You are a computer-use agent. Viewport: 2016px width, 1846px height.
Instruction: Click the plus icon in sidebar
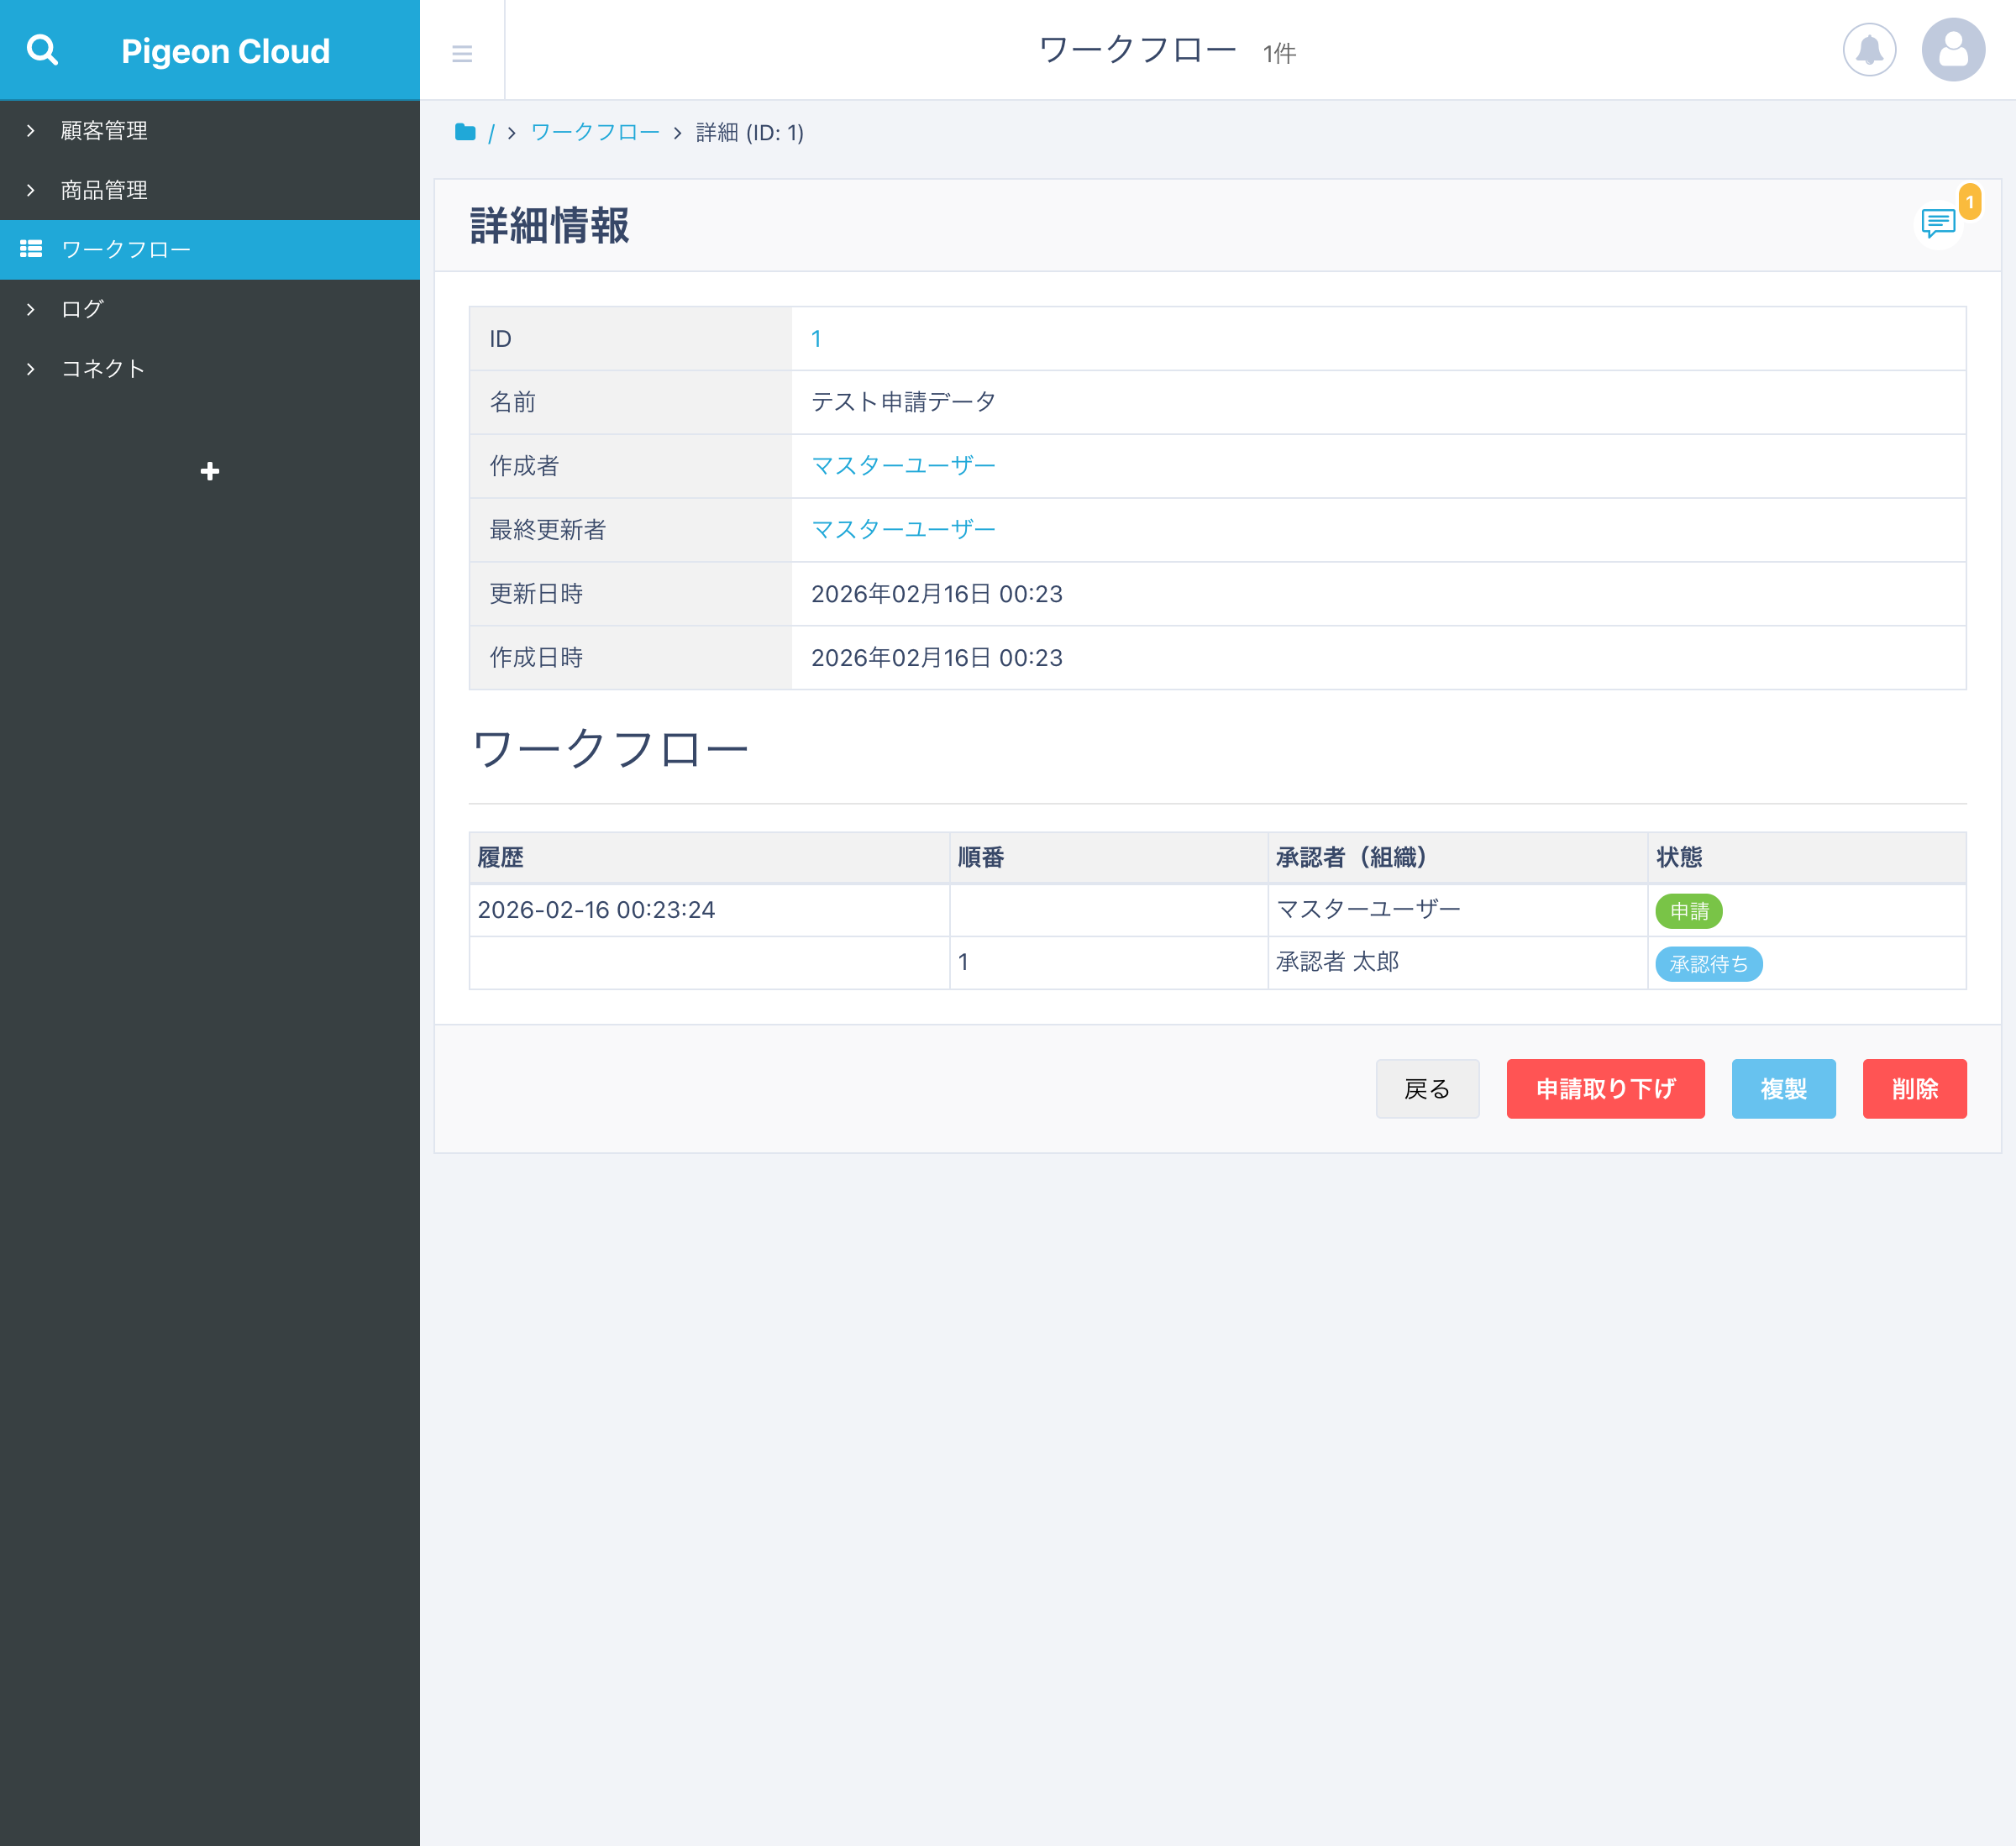click(209, 471)
